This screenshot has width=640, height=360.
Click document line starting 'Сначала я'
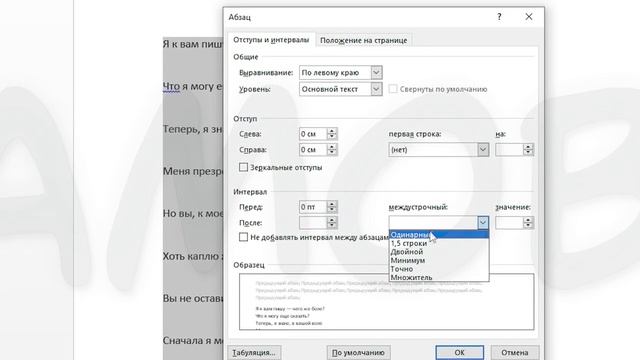193,340
